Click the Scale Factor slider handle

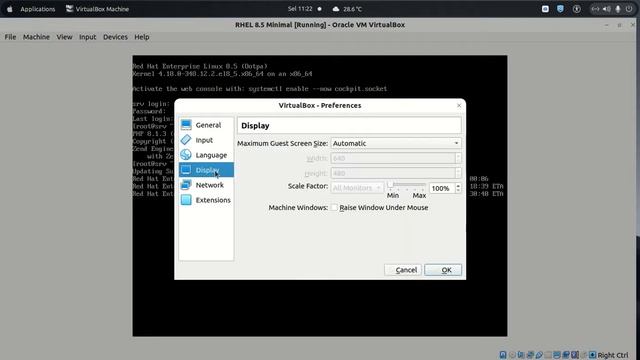tap(391, 185)
